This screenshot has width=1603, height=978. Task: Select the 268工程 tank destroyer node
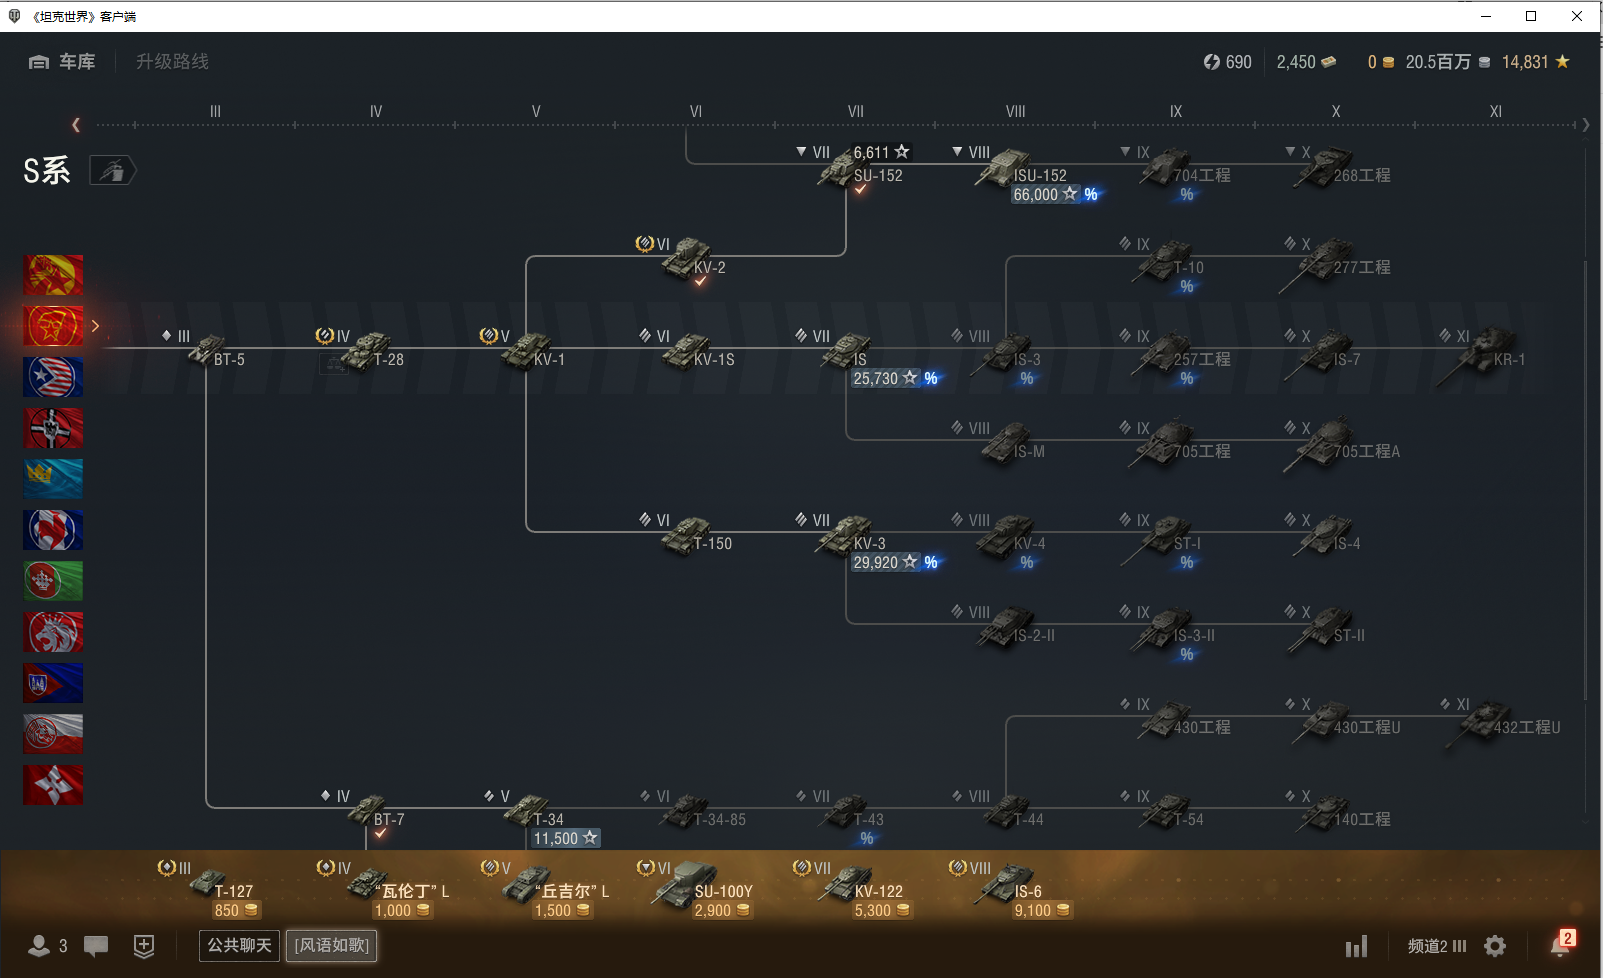click(x=1338, y=167)
